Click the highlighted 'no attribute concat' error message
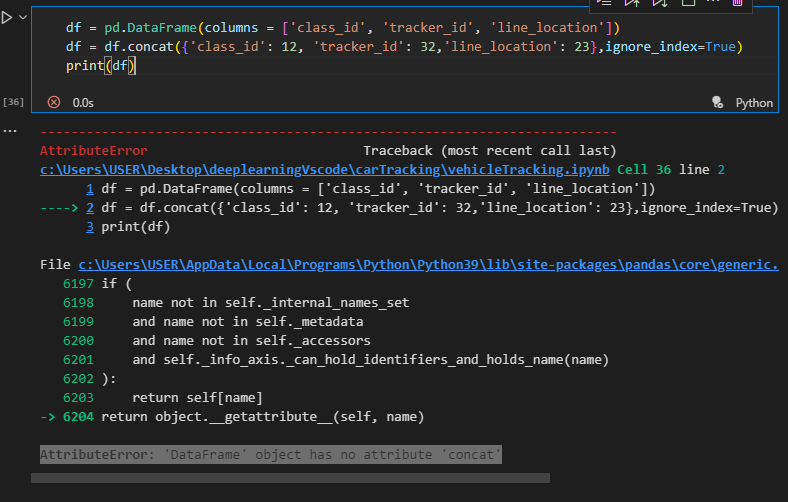Screen dimensions: 788x502 271,455
